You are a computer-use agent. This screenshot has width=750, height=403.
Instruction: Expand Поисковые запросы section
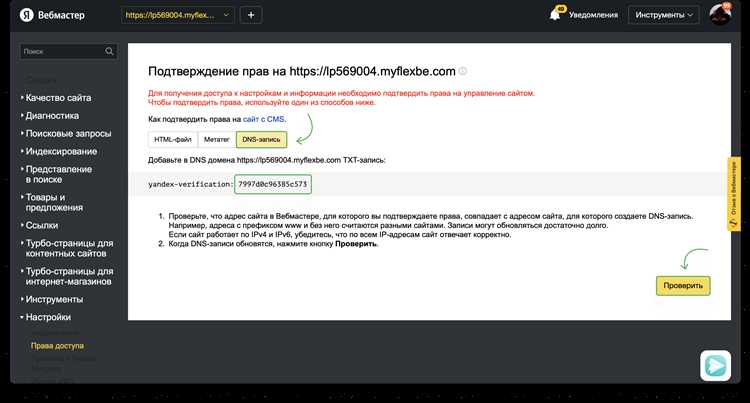66,133
